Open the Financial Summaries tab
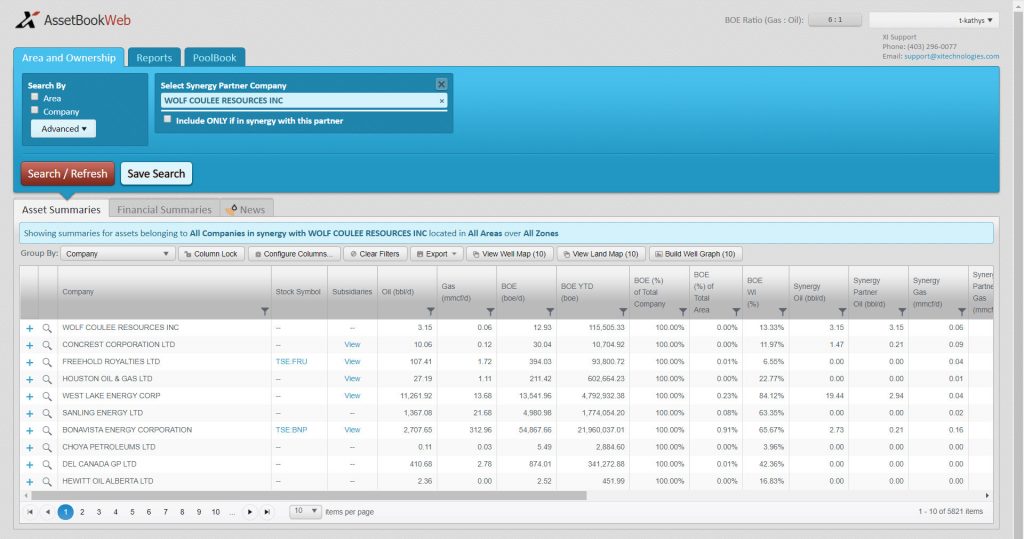This screenshot has width=1024, height=539. 164,209
